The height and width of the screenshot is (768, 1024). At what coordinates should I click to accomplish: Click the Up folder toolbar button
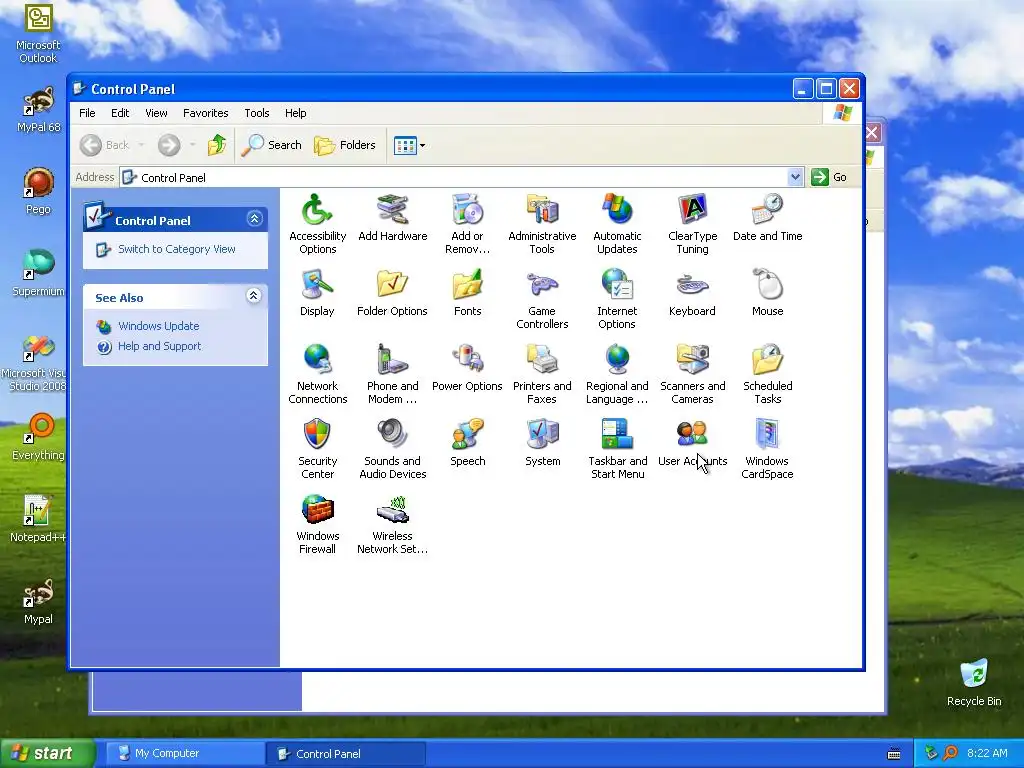pyautogui.click(x=217, y=145)
